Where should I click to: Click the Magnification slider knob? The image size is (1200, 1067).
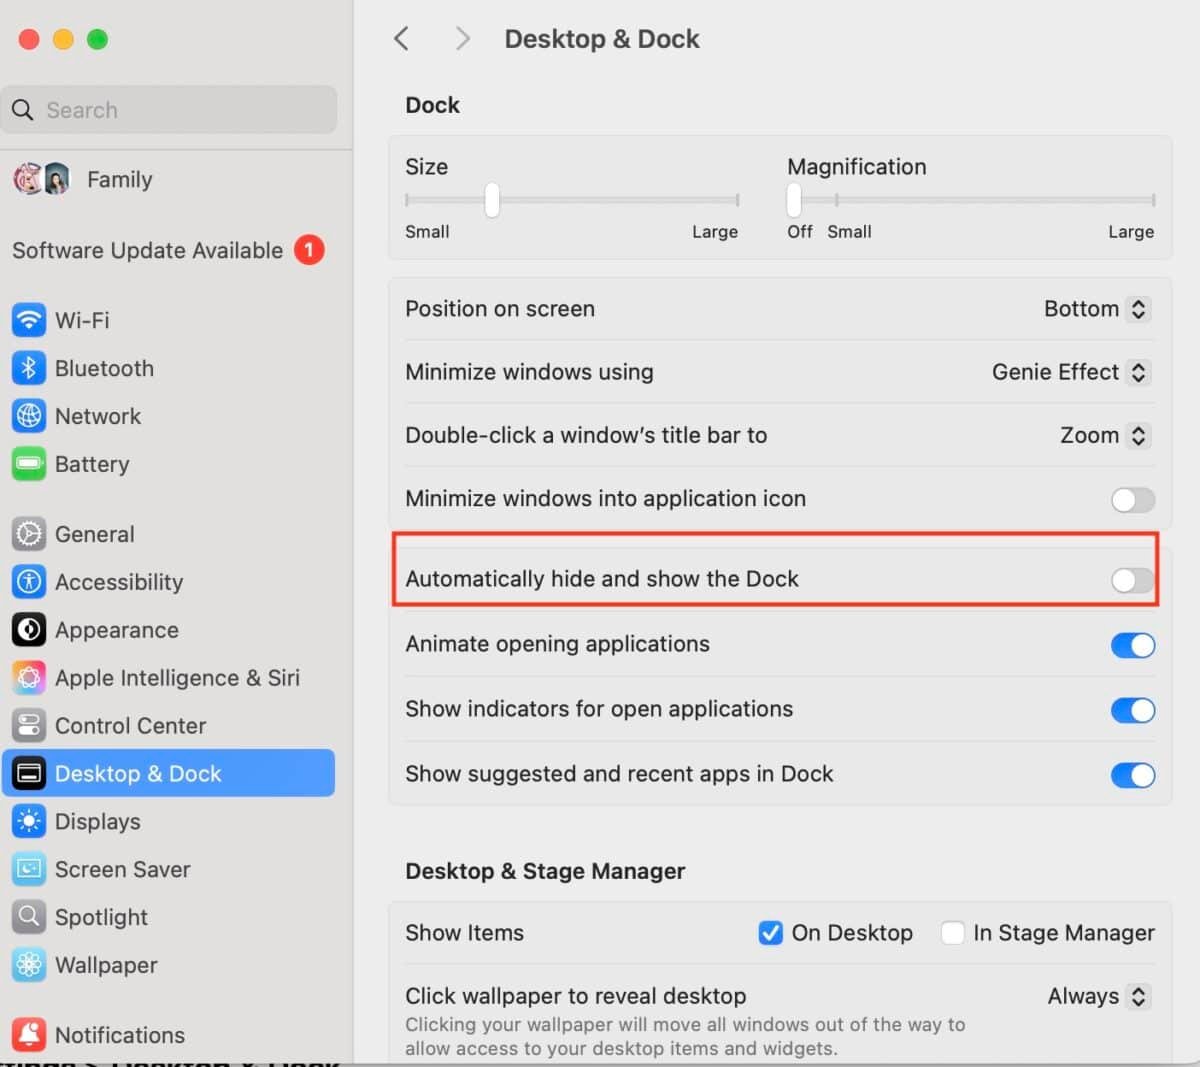click(794, 200)
